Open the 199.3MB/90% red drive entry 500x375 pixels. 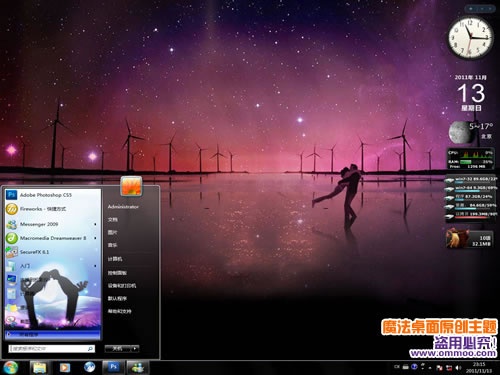[x=471, y=215]
